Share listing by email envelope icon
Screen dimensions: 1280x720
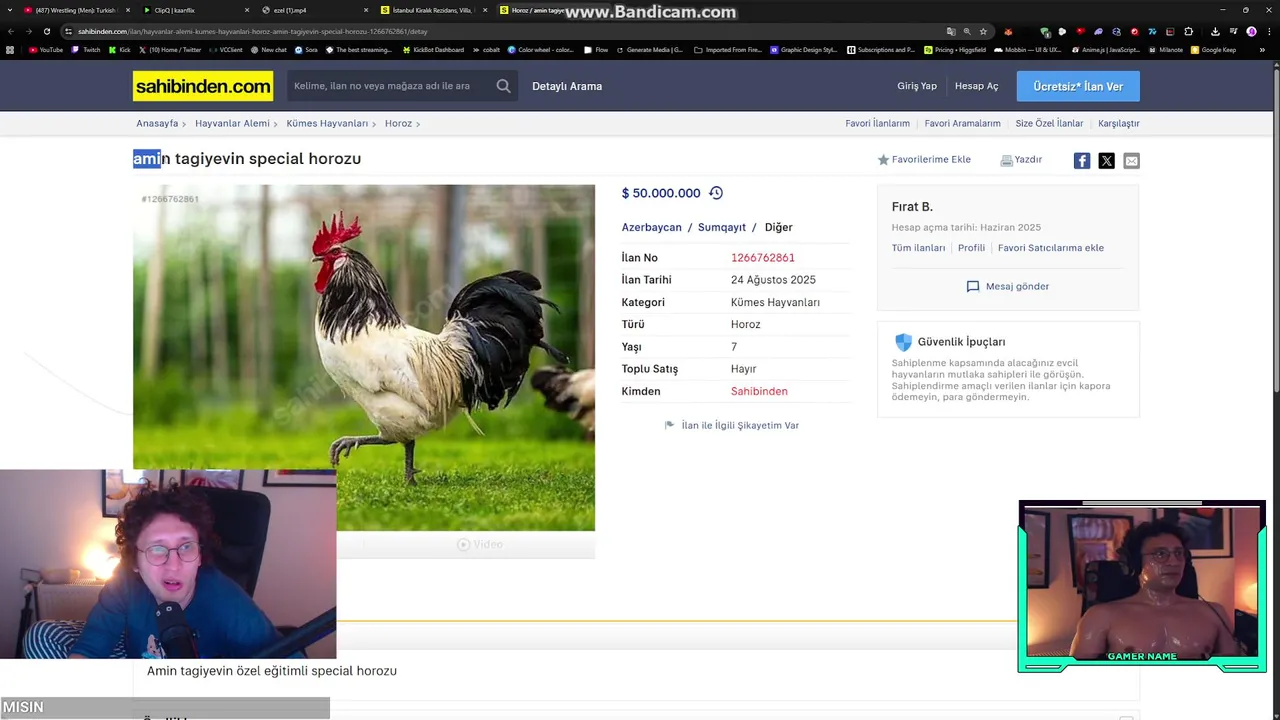[1131, 161]
